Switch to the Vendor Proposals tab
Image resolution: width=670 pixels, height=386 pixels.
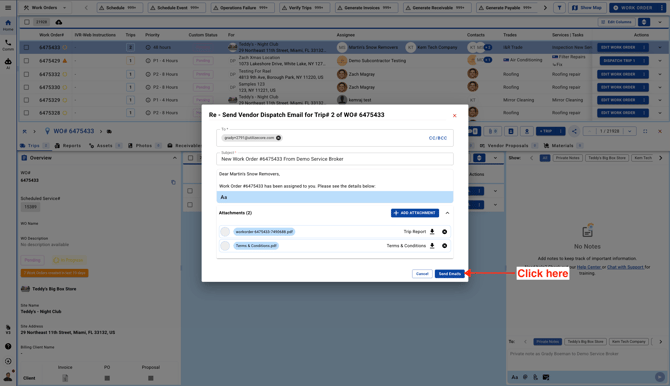[x=508, y=146]
